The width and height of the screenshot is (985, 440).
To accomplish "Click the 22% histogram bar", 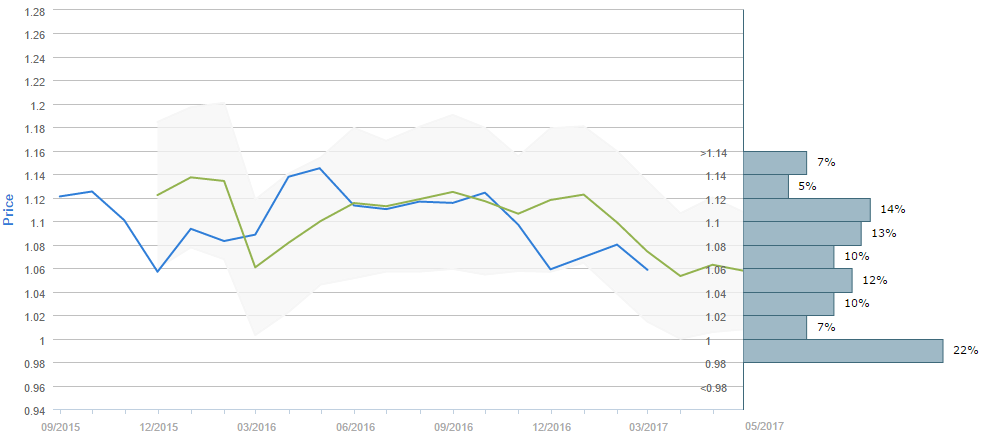I will 843,351.
